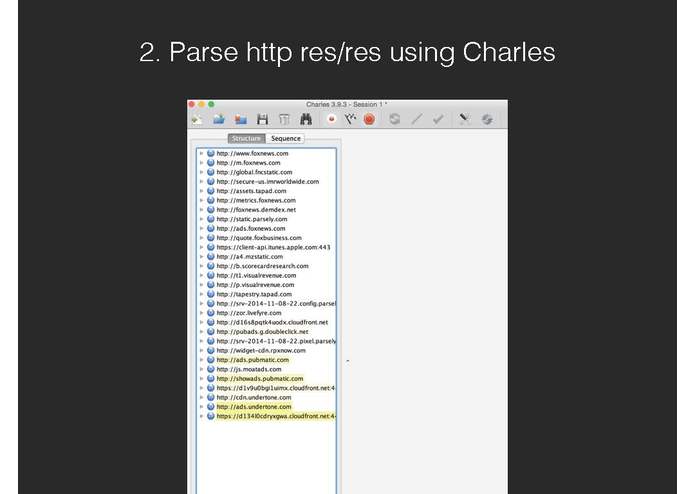Select the highlighted http://ads.pubmatic.com row

266,360
